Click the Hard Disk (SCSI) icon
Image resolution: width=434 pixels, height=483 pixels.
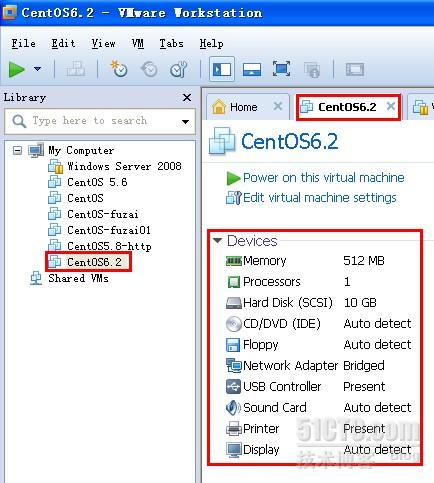234,303
